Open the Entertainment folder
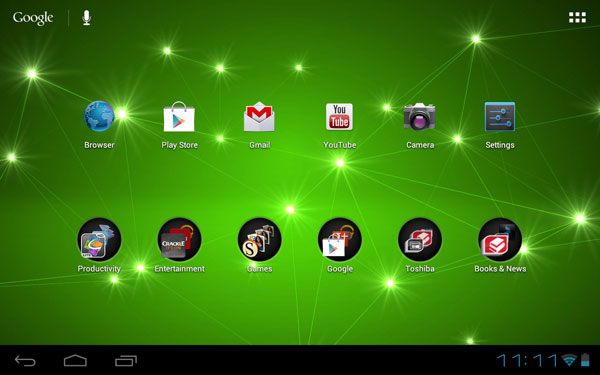 179,240
